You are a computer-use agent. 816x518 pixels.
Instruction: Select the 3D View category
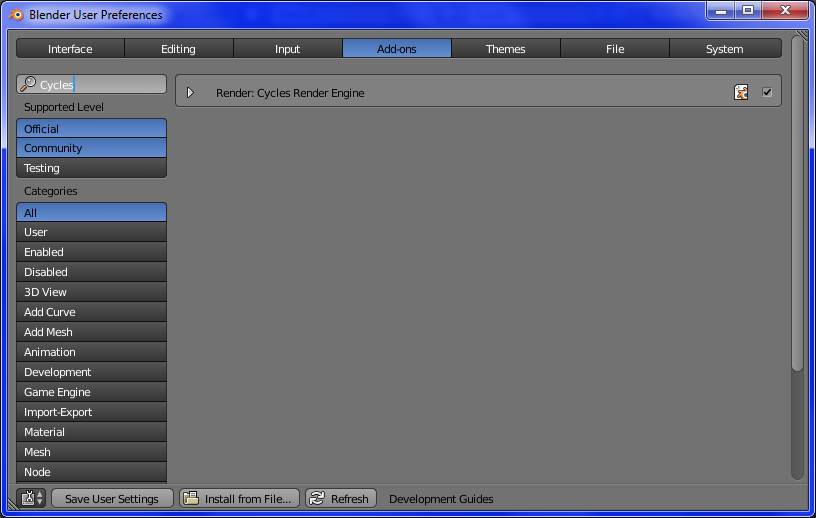[x=92, y=292]
